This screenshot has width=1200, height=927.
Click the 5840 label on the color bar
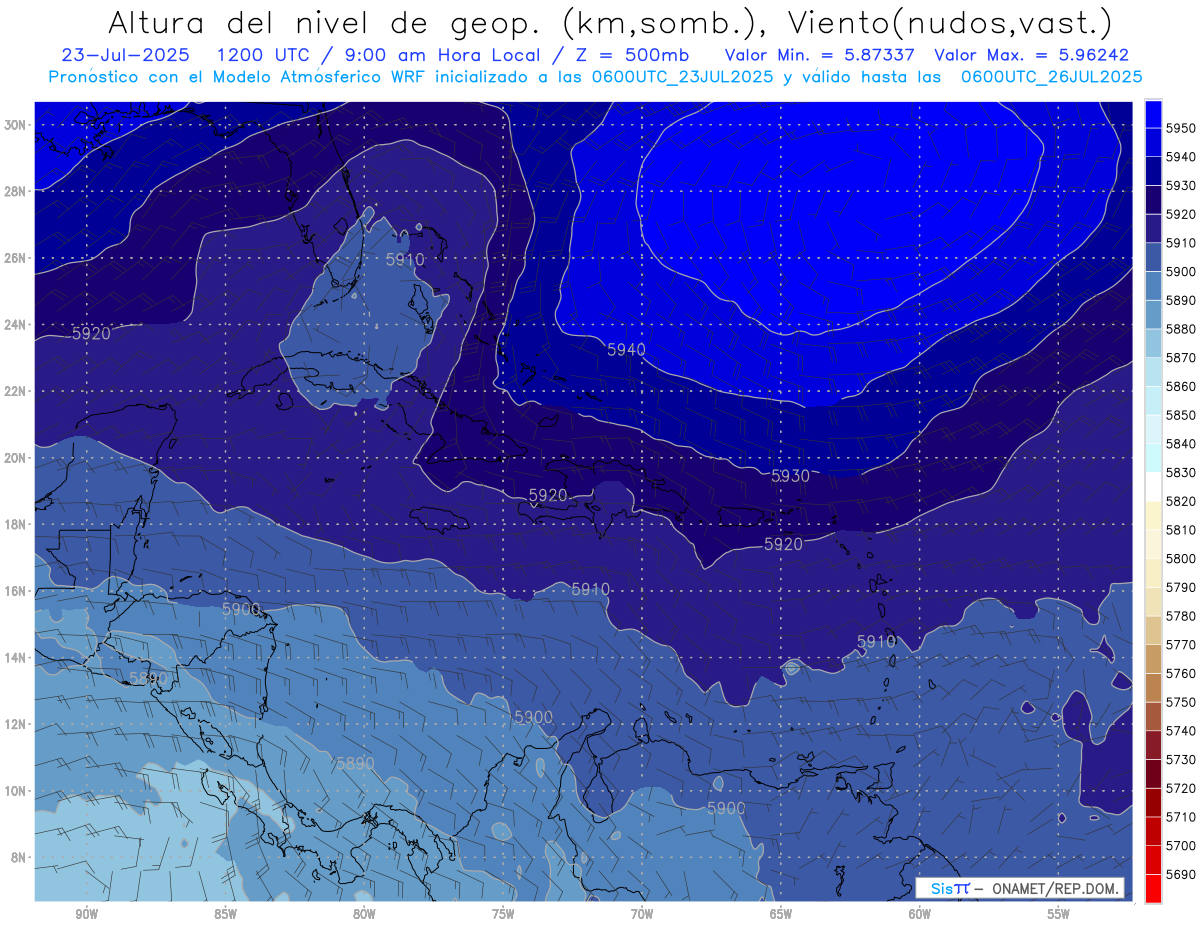pos(1180,443)
